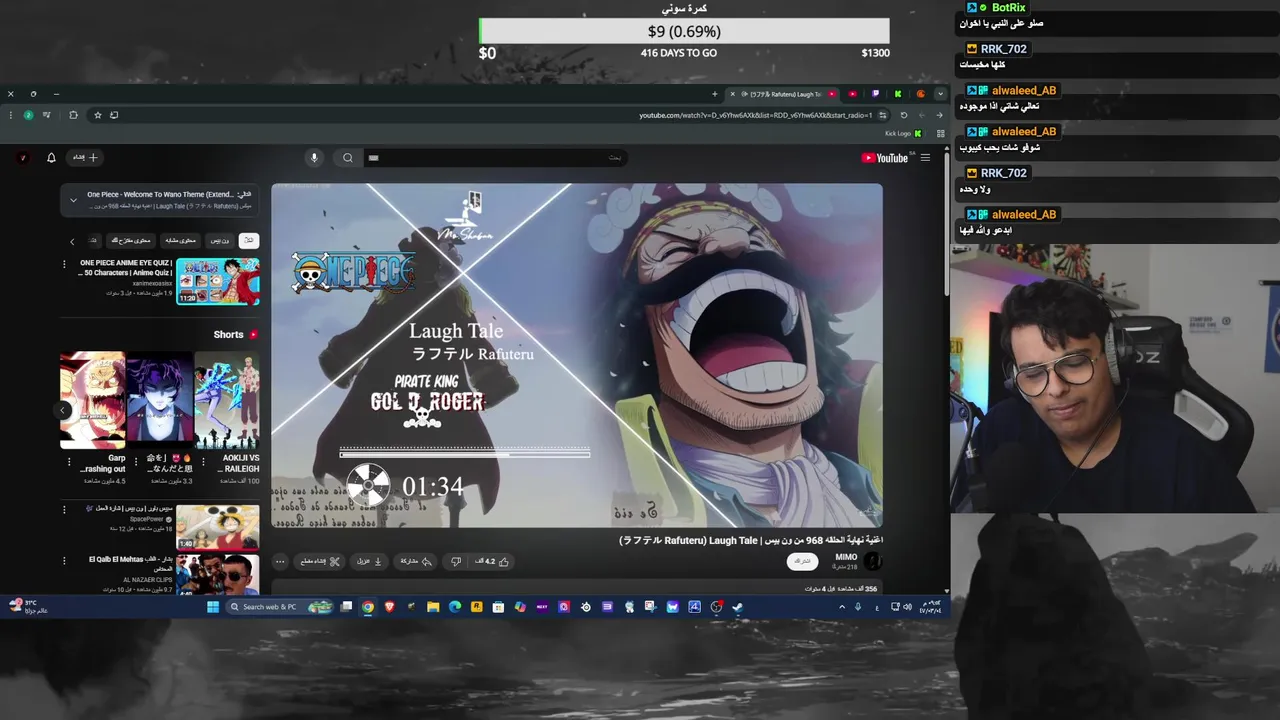Image resolution: width=1280 pixels, height=720 pixels.
Task: Like the Laugh Tale video (4.2K)
Action: [492, 562]
